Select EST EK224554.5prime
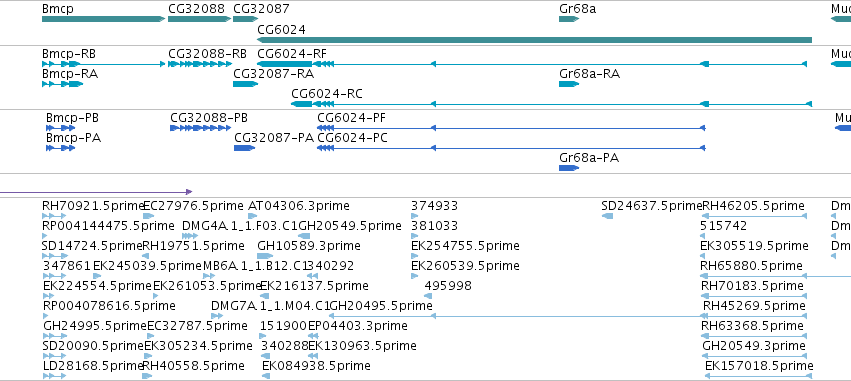Image resolution: width=851 pixels, height=381 pixels. click(97, 286)
